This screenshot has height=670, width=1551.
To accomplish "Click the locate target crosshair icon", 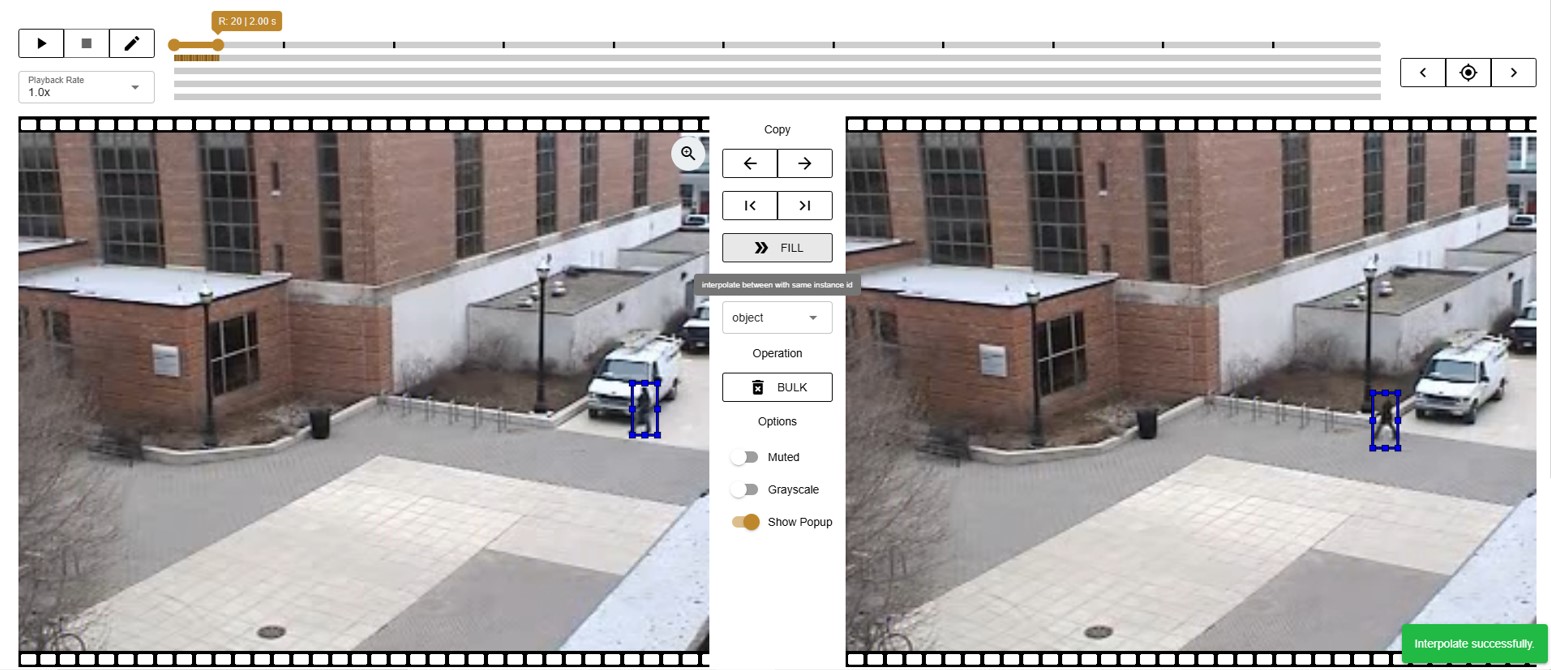I will (1468, 72).
